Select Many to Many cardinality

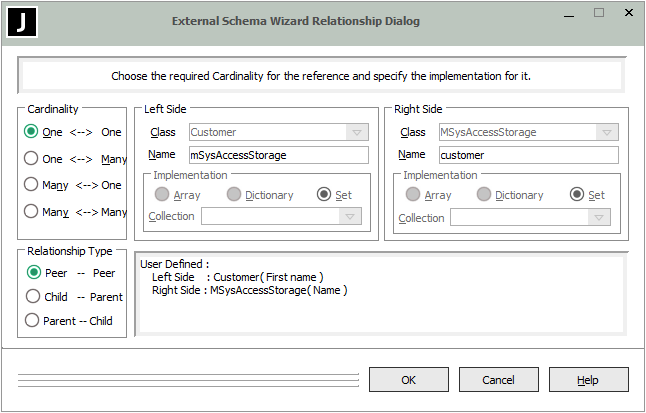(x=31, y=211)
